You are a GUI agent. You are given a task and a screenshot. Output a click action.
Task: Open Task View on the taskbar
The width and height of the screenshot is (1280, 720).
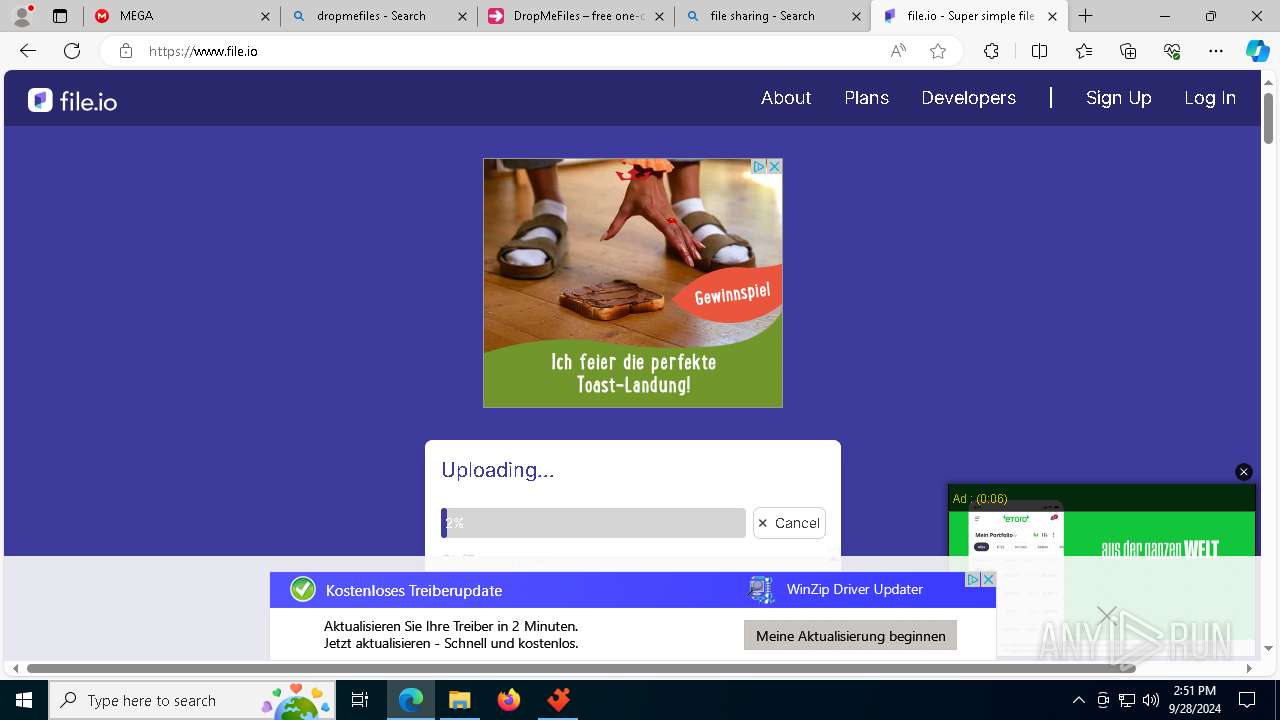click(360, 700)
